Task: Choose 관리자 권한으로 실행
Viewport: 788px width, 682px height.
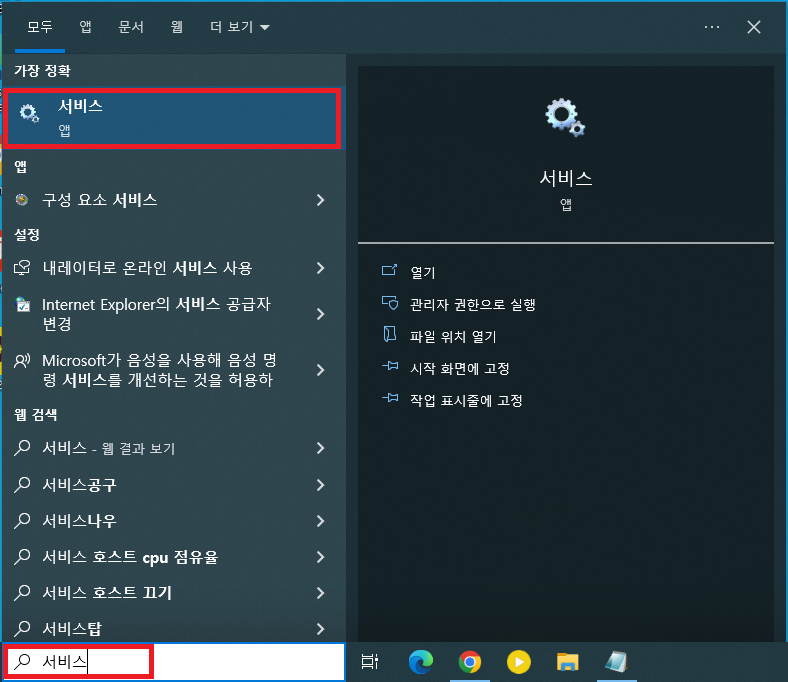Action: coord(472,305)
